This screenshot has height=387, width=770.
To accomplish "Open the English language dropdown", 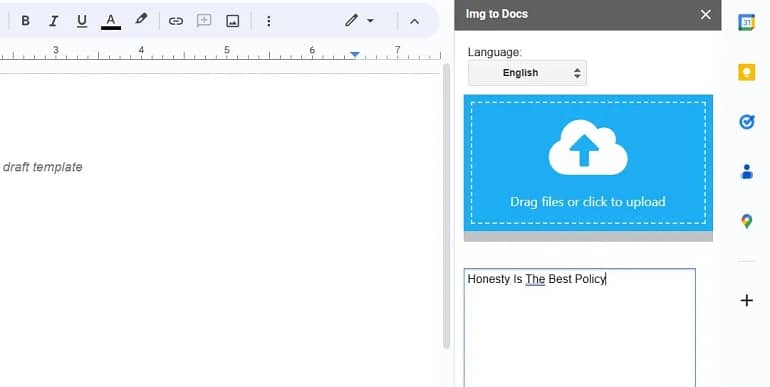I will tap(527, 73).
